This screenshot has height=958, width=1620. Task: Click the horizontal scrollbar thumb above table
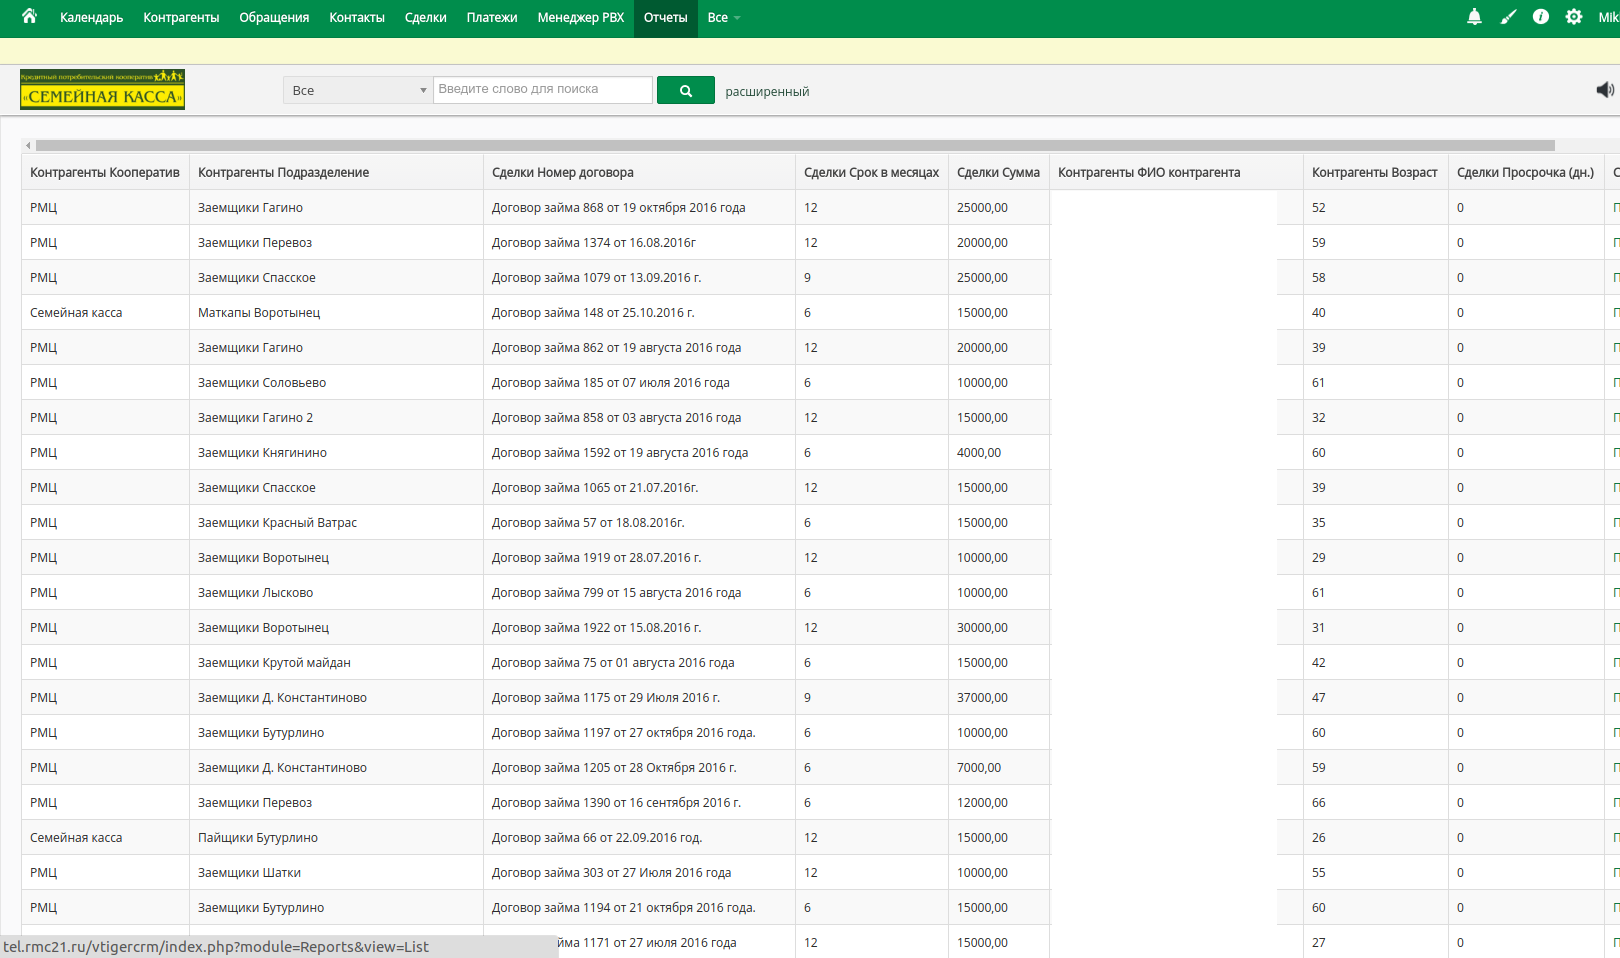[x=795, y=145]
